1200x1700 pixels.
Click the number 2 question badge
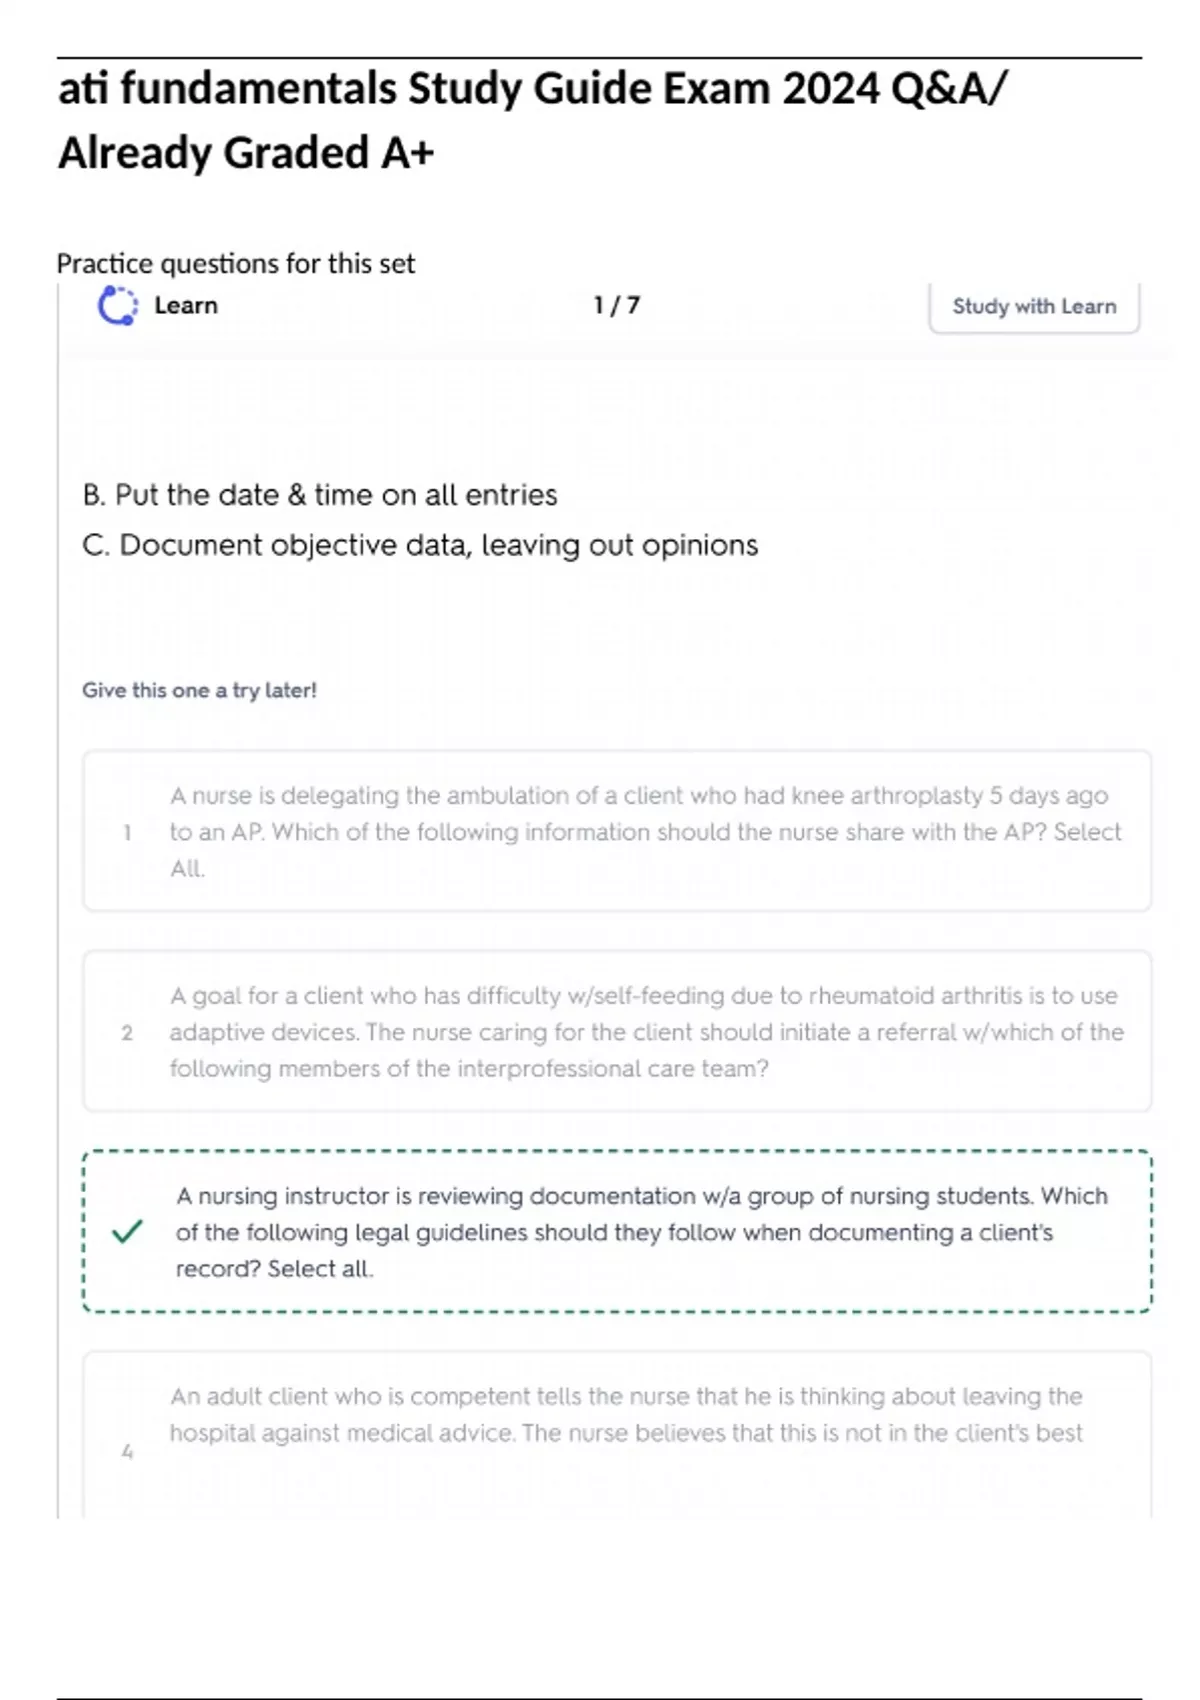(x=127, y=1032)
